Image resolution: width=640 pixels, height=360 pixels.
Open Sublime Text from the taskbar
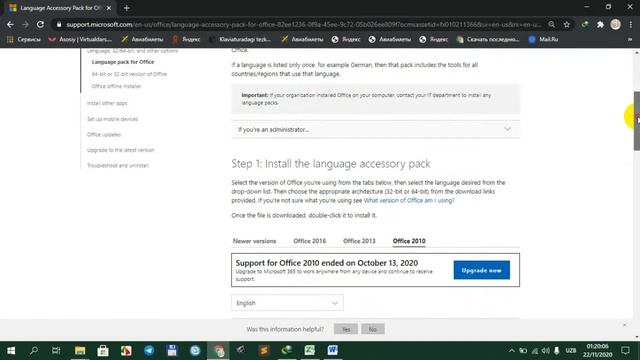264,350
